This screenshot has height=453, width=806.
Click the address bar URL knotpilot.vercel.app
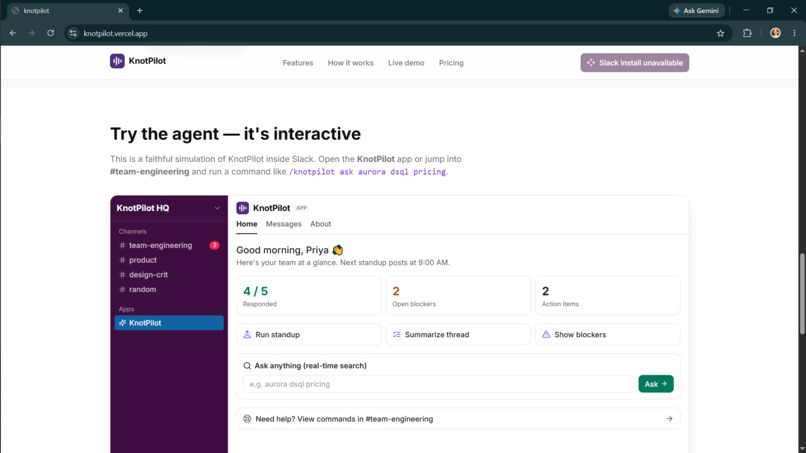click(x=115, y=33)
